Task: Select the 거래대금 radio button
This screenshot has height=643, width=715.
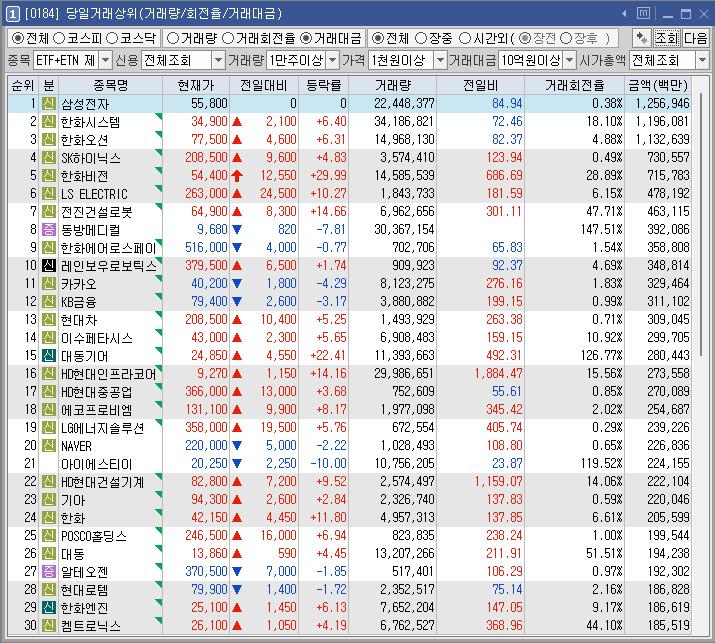Action: (306, 38)
